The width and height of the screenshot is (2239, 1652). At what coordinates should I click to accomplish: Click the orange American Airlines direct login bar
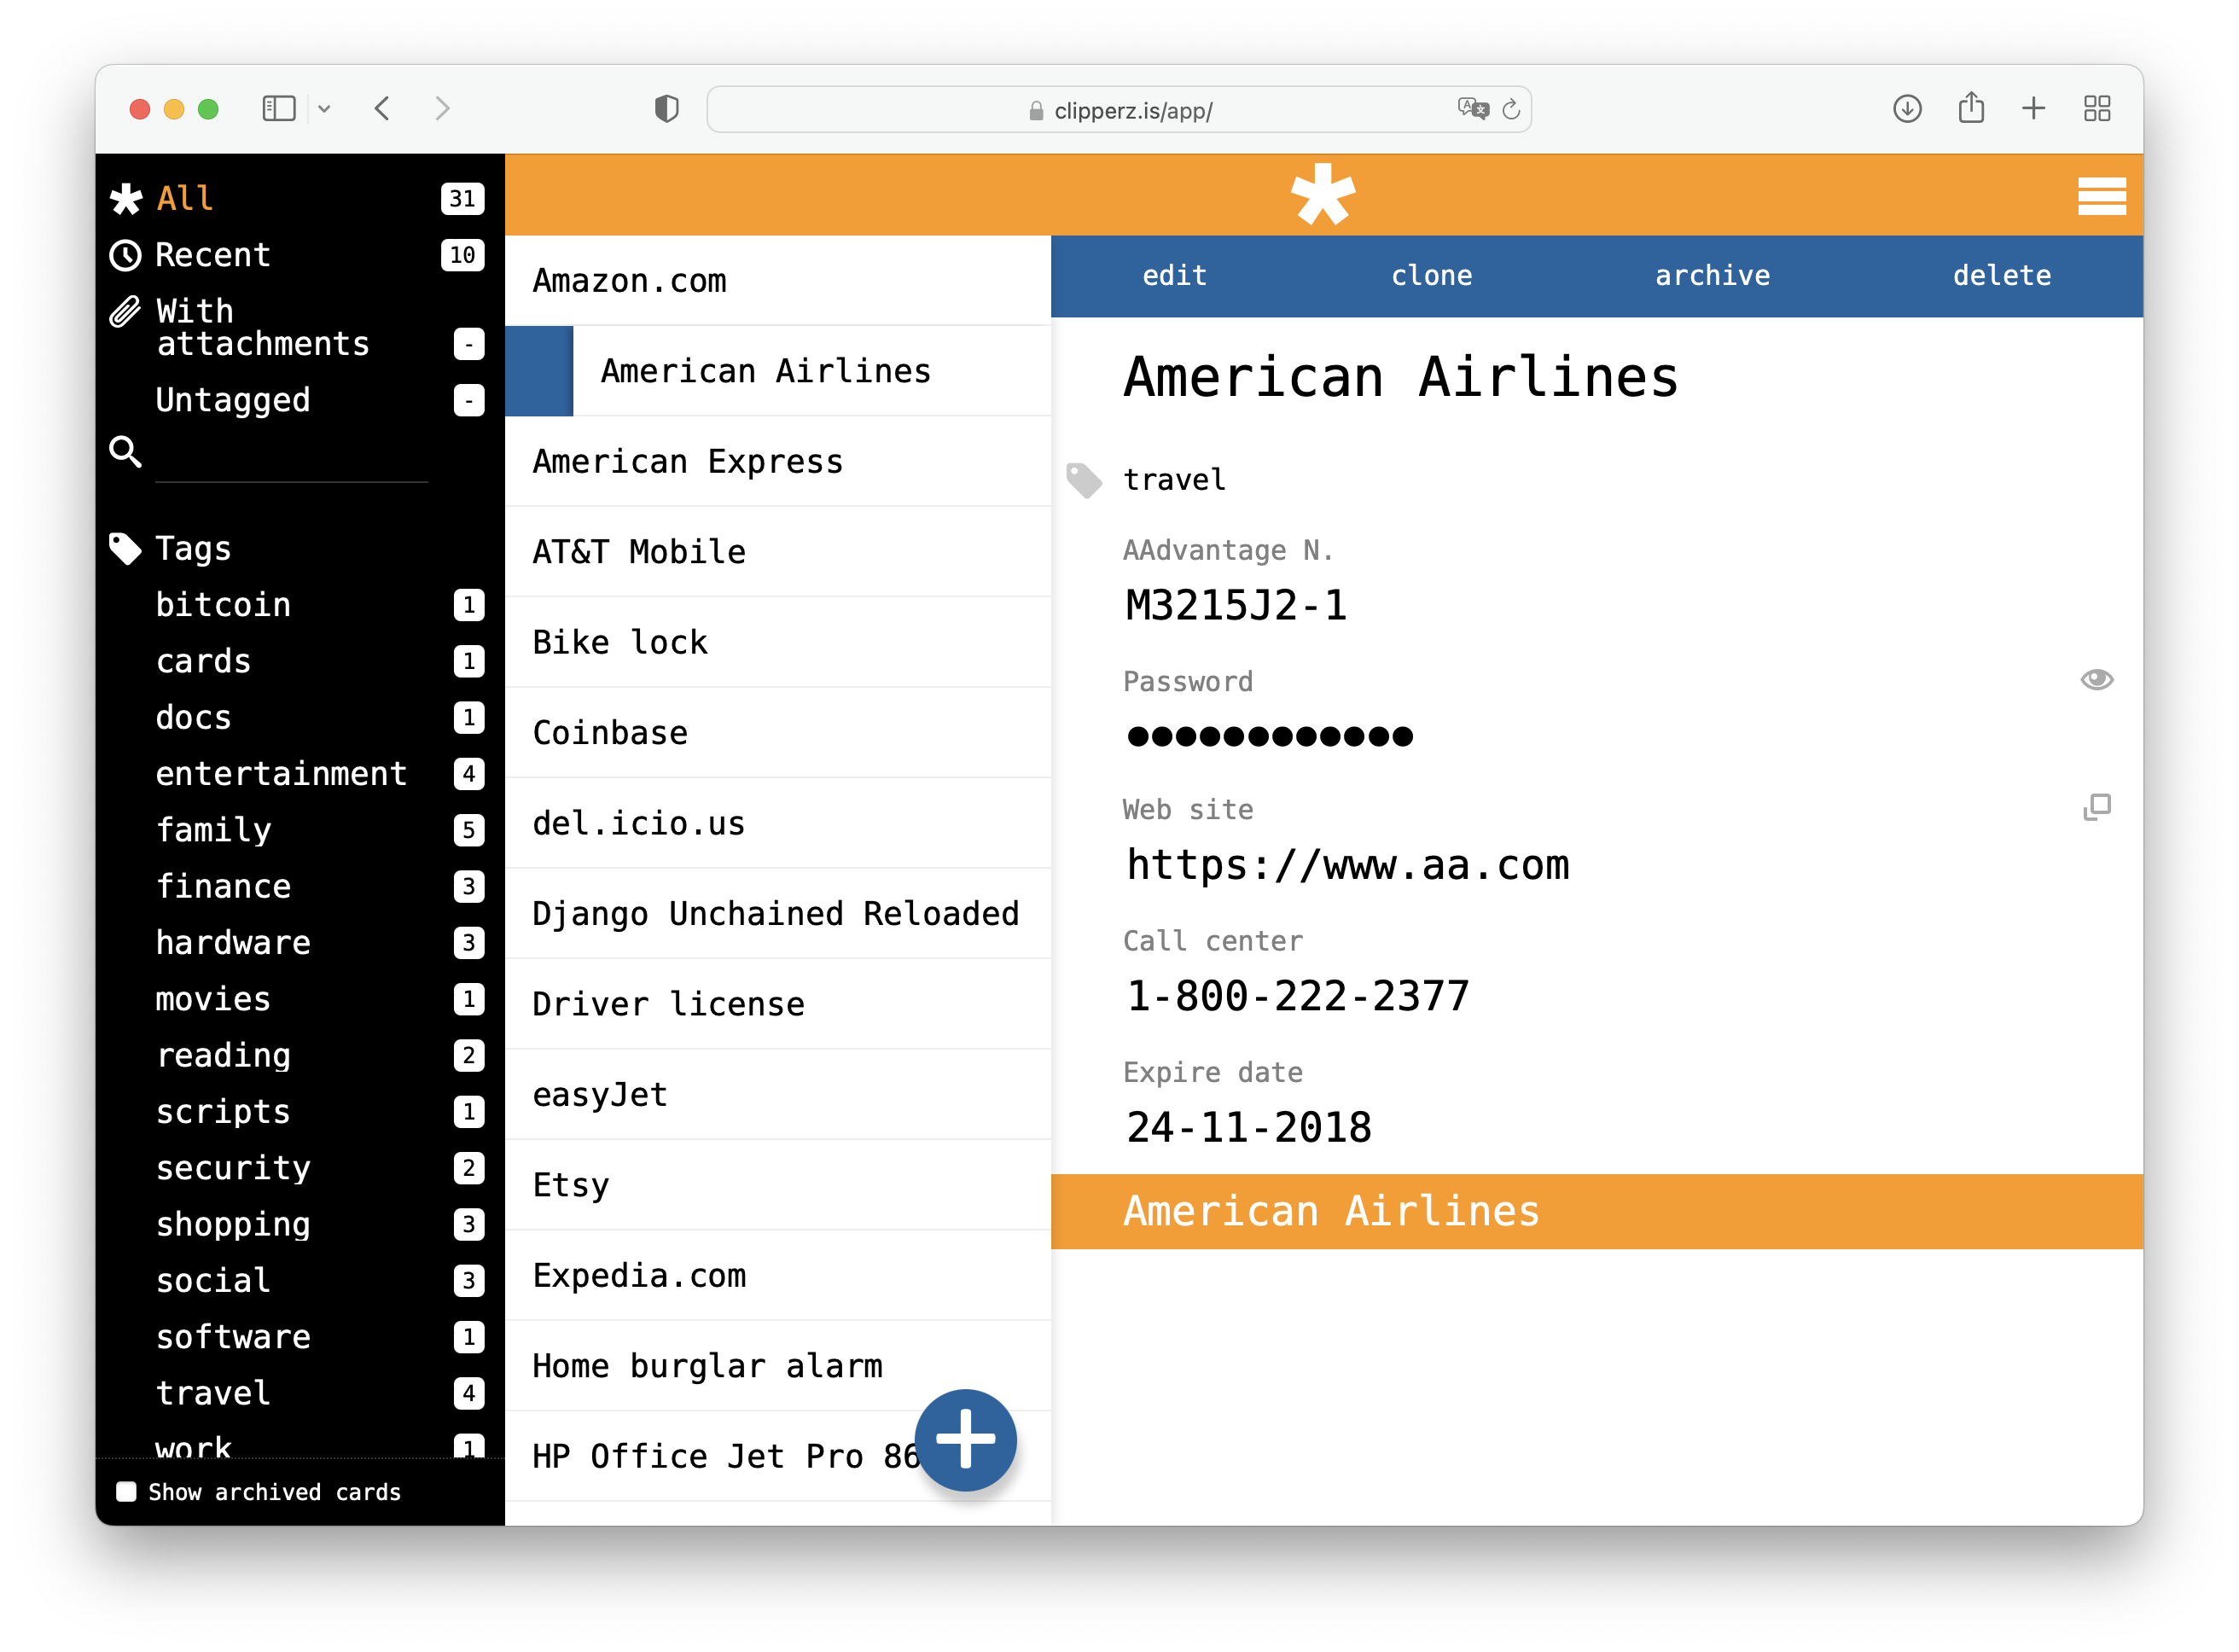(1597, 1211)
